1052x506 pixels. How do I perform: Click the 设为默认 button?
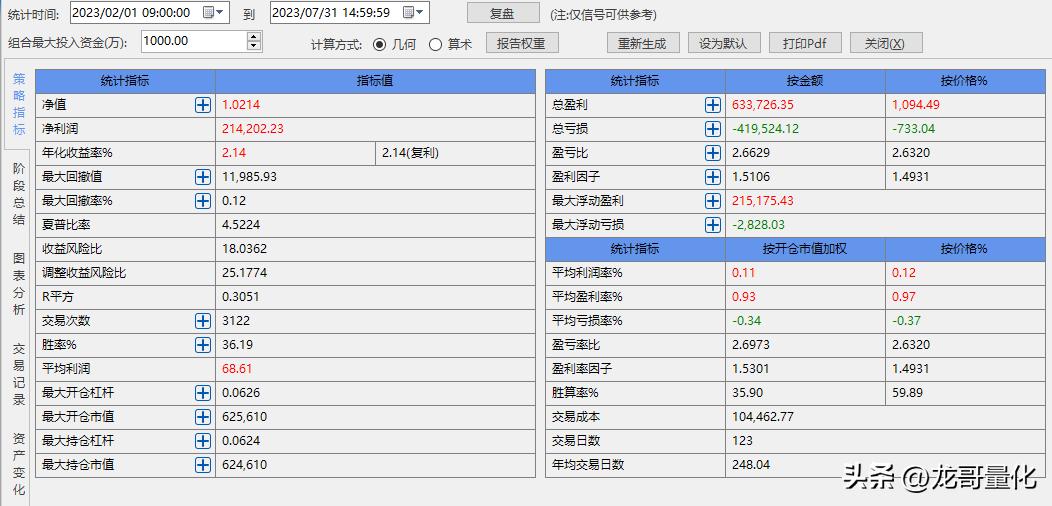[724, 44]
